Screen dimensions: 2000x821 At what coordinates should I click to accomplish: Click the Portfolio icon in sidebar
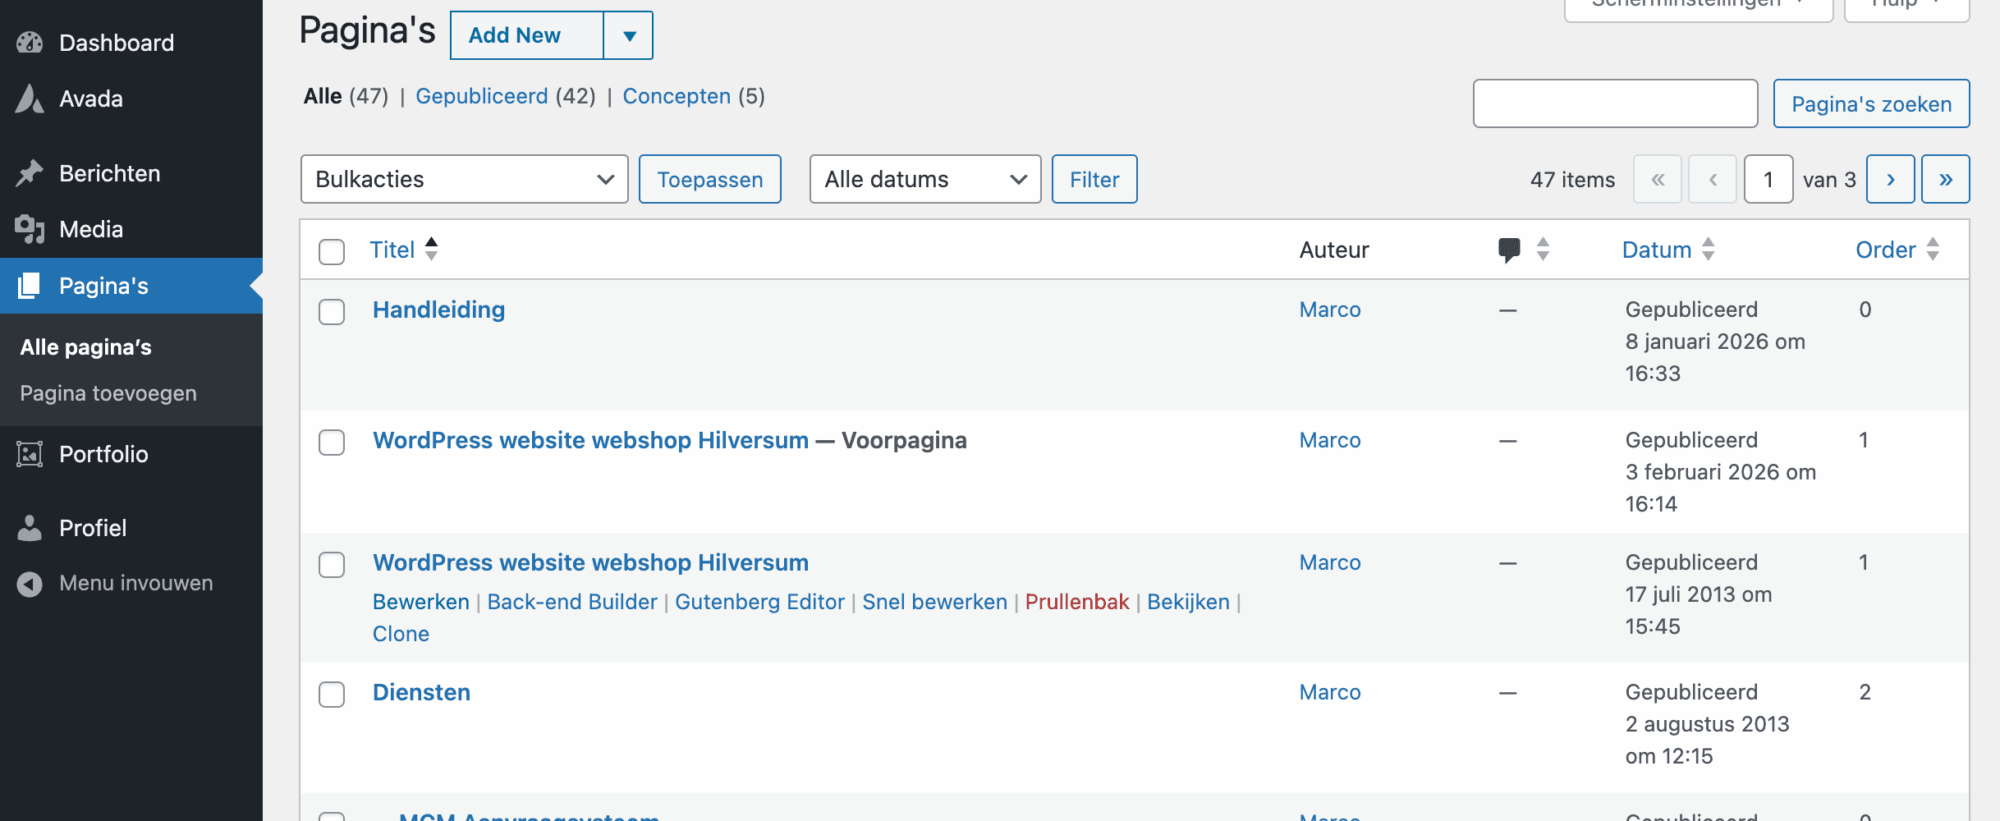(x=30, y=454)
